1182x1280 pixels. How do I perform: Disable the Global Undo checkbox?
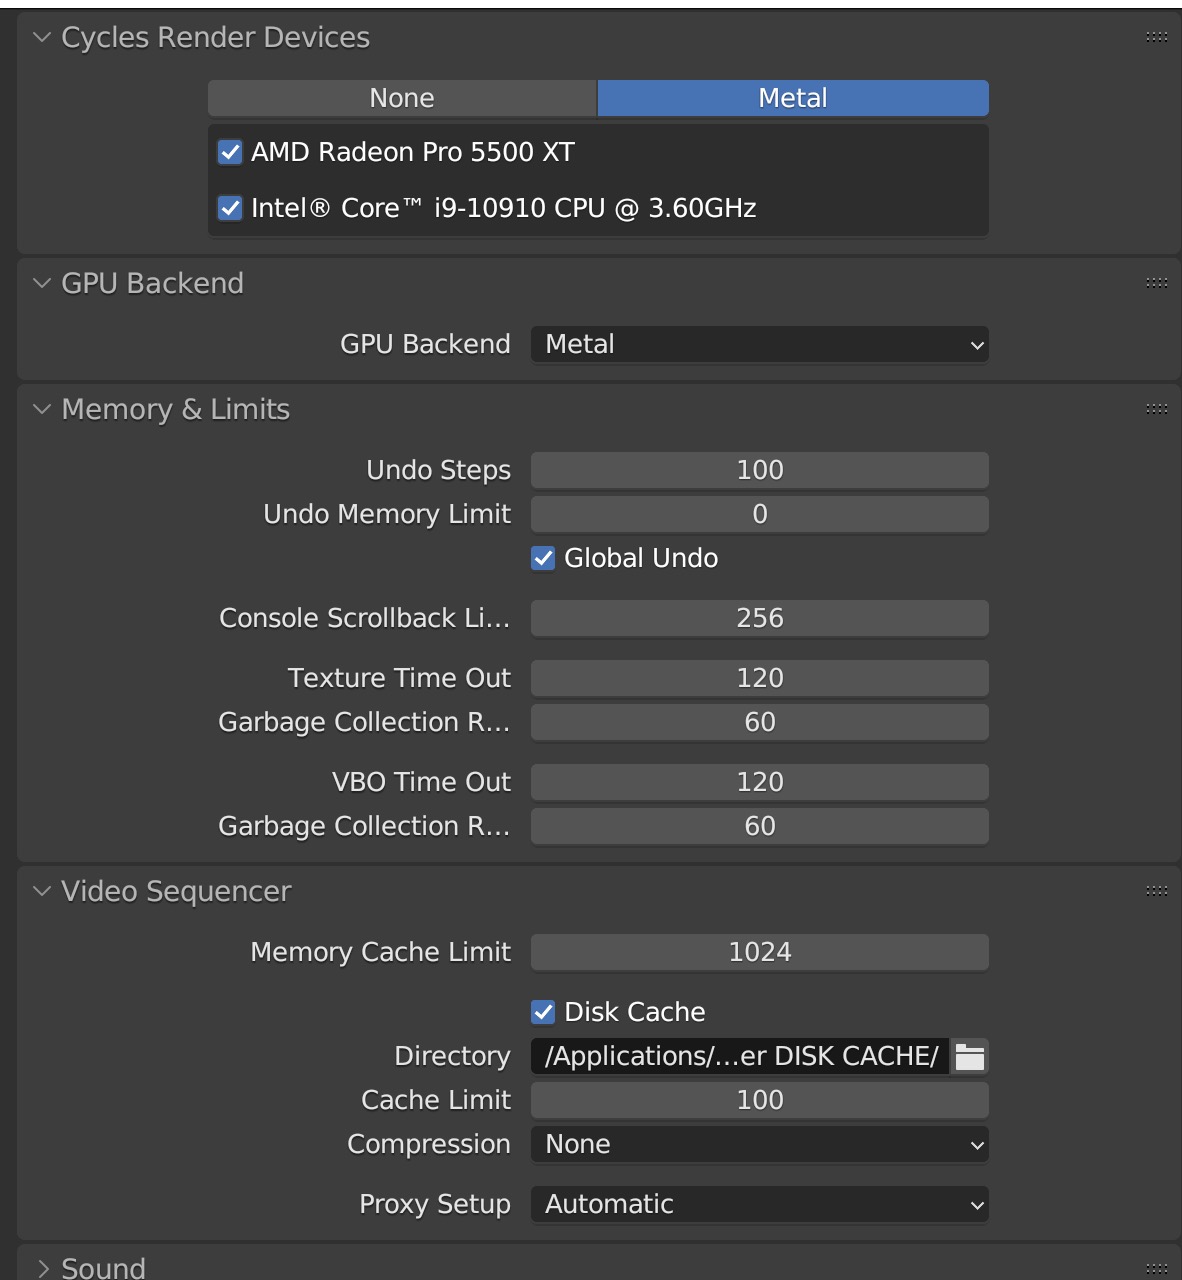(x=543, y=558)
